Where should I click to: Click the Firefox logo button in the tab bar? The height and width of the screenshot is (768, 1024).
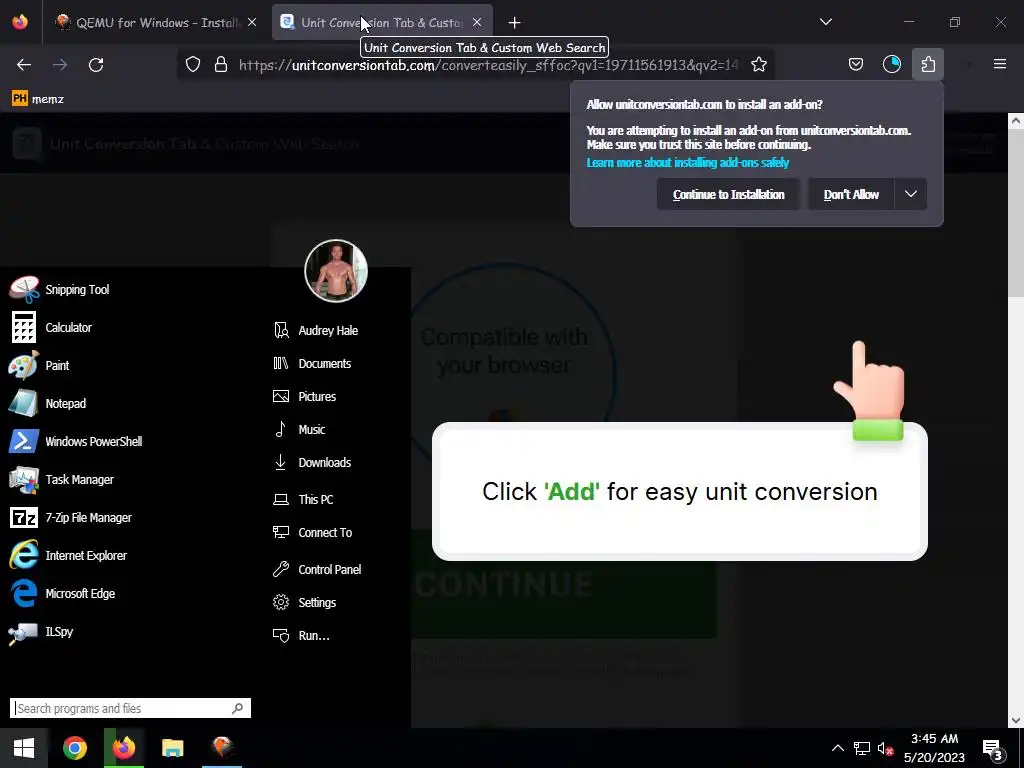pyautogui.click(x=20, y=22)
